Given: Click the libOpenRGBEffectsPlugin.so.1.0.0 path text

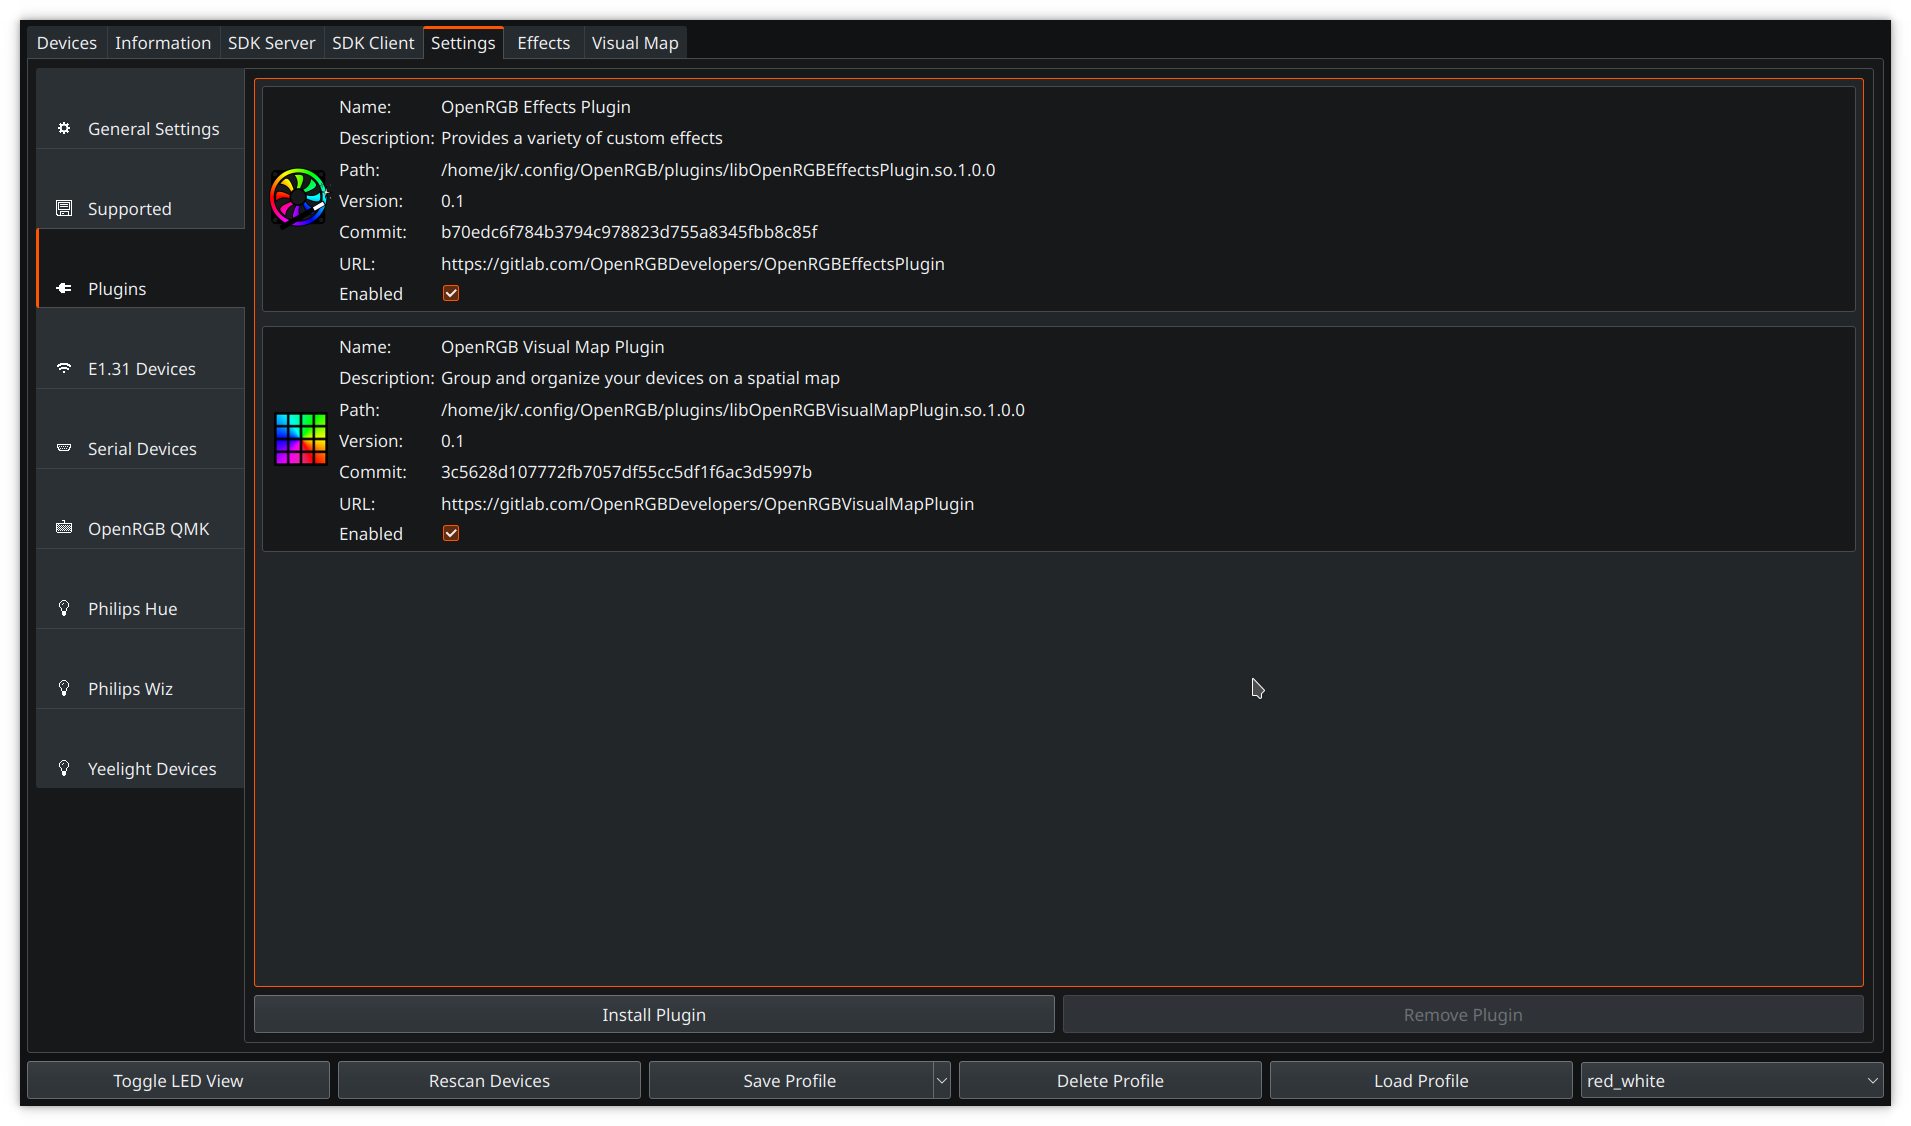Looking at the screenshot, I should coord(718,169).
